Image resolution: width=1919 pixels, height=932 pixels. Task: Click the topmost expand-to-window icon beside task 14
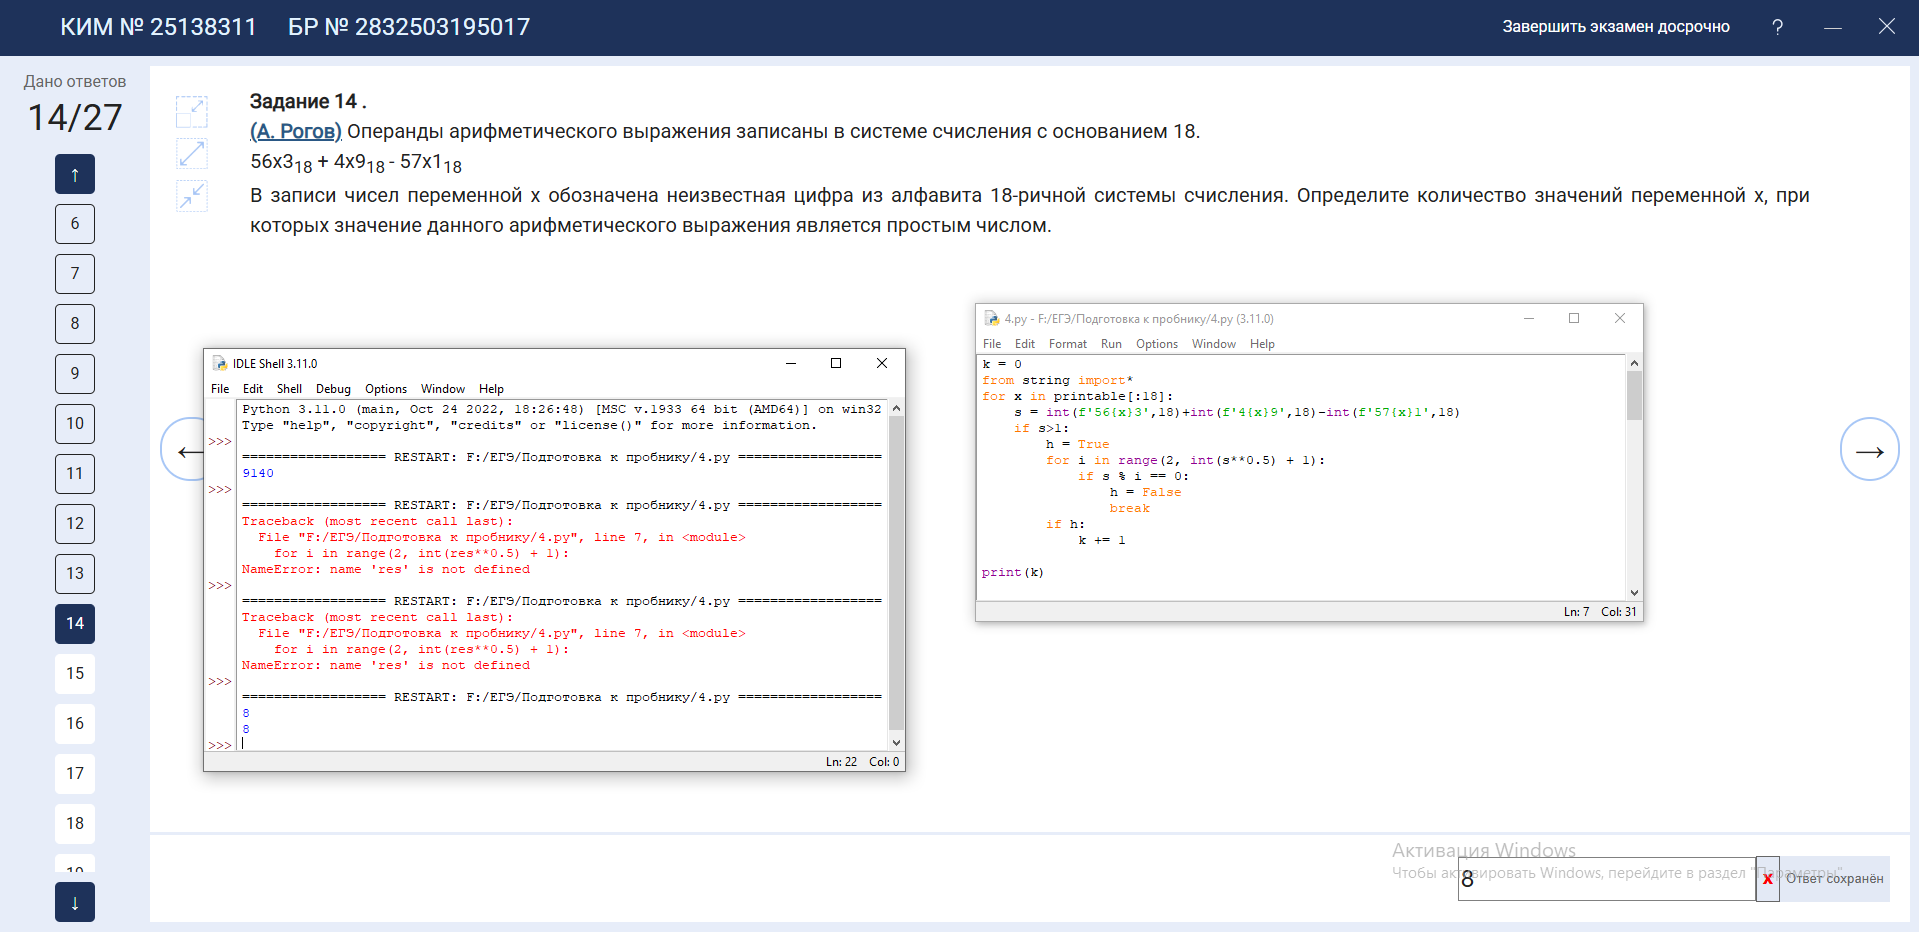(x=191, y=111)
